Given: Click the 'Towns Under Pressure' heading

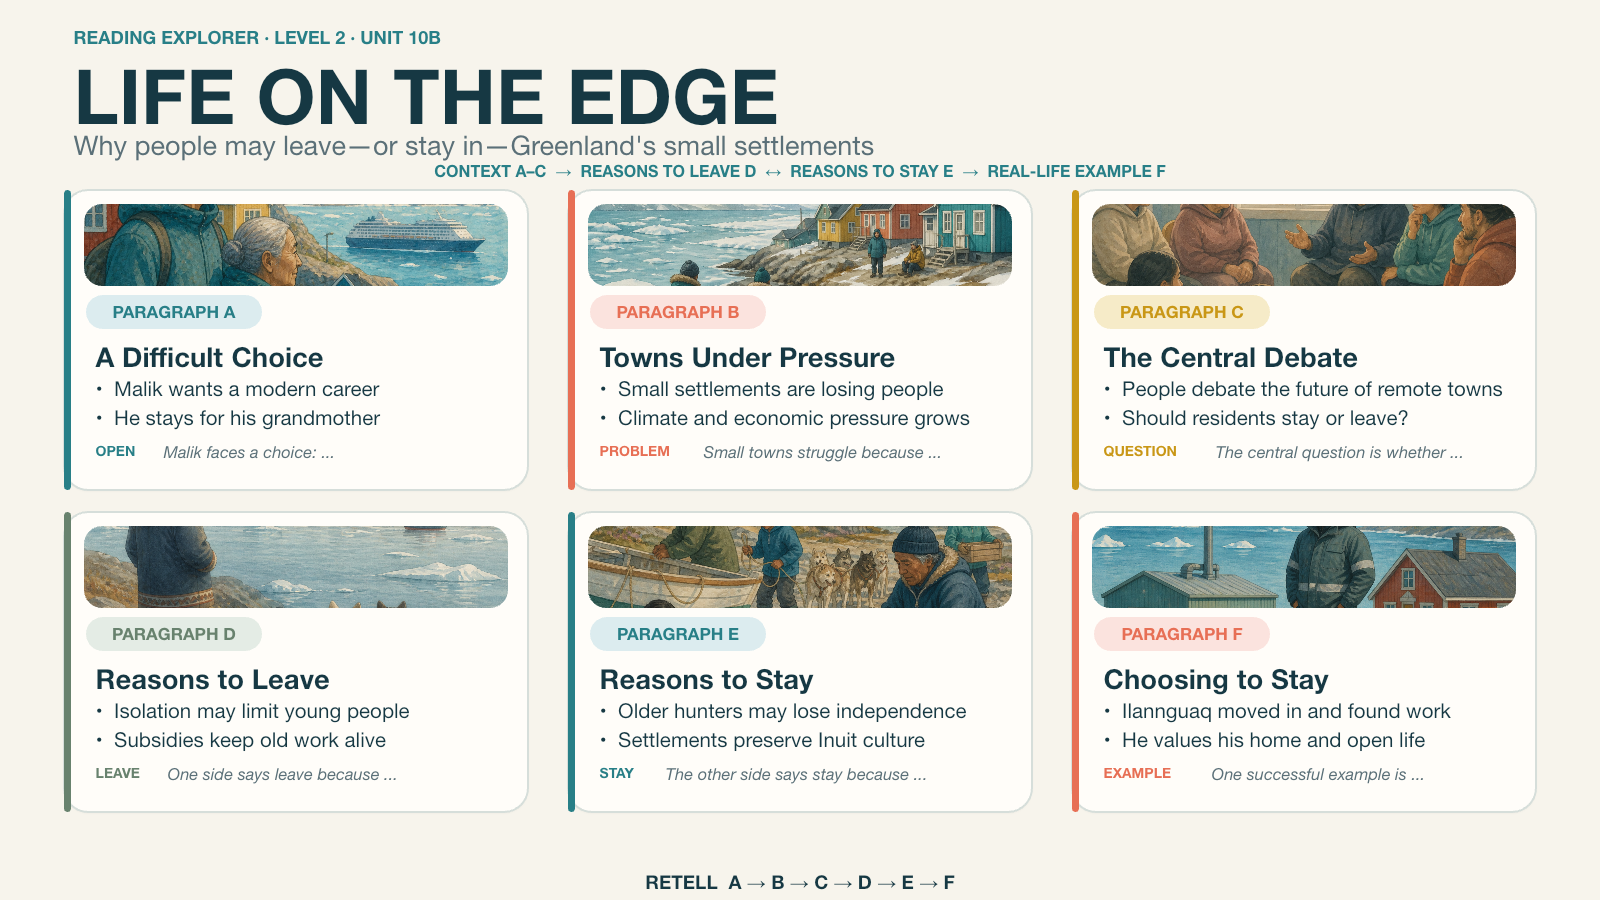Looking at the screenshot, I should click(x=747, y=358).
